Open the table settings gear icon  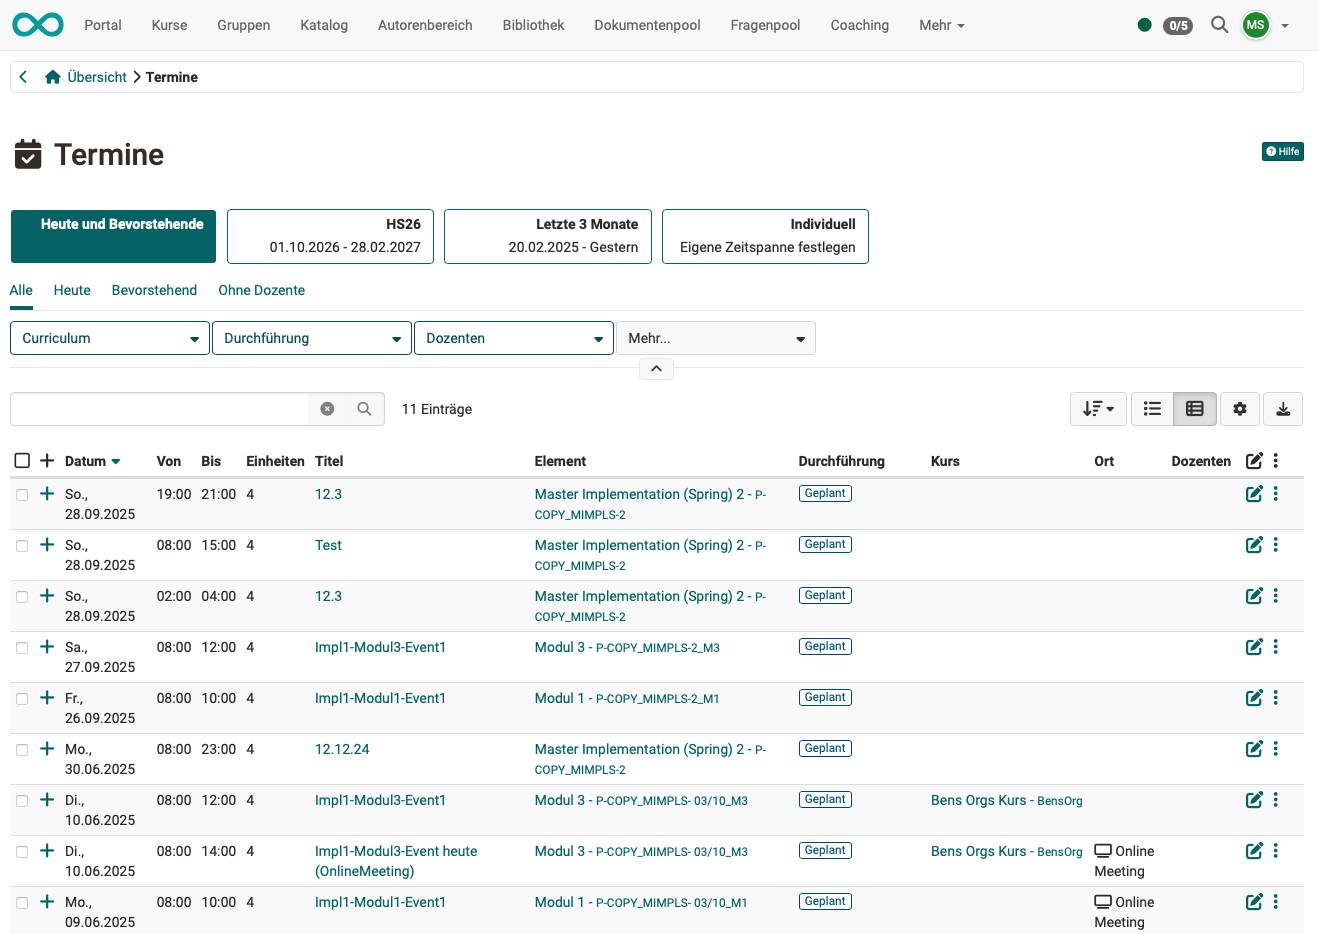point(1239,408)
